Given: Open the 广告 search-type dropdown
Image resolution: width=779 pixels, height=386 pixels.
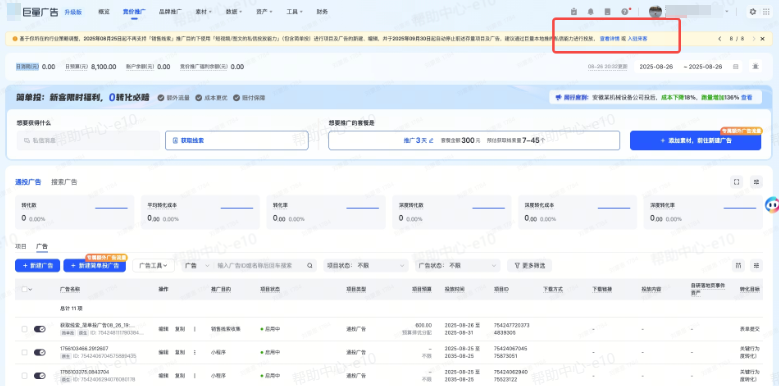Looking at the screenshot, I should (x=197, y=266).
